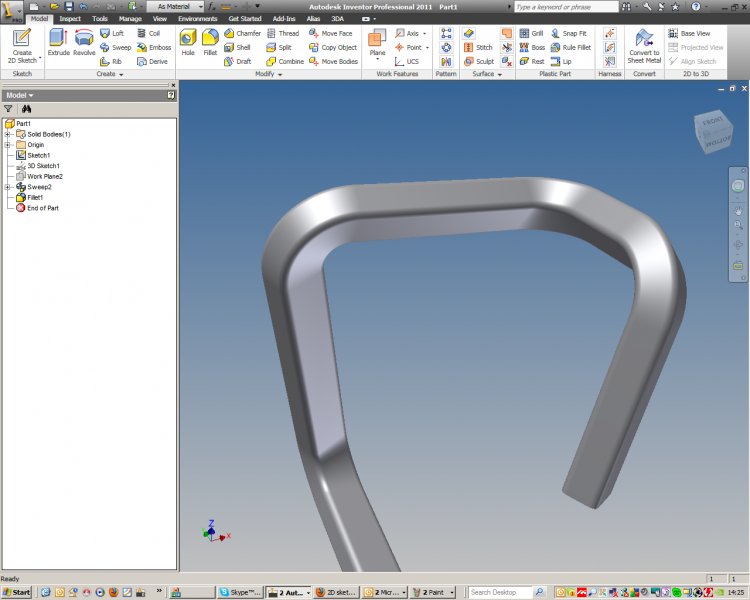
Task: Open the Manage tab
Action: 130,19
